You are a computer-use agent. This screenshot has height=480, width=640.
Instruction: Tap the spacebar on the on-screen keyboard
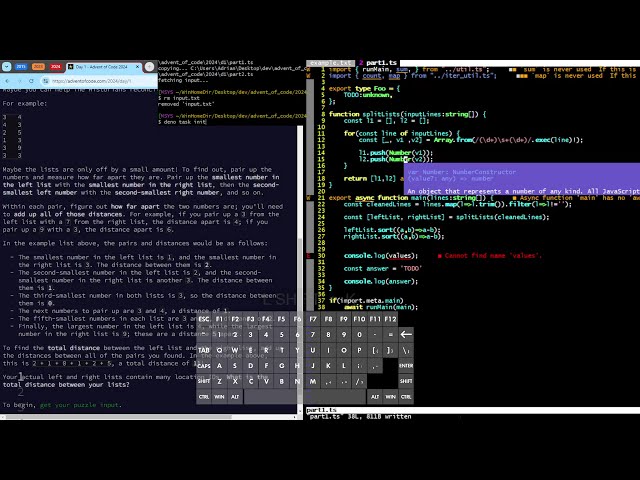click(x=304, y=397)
